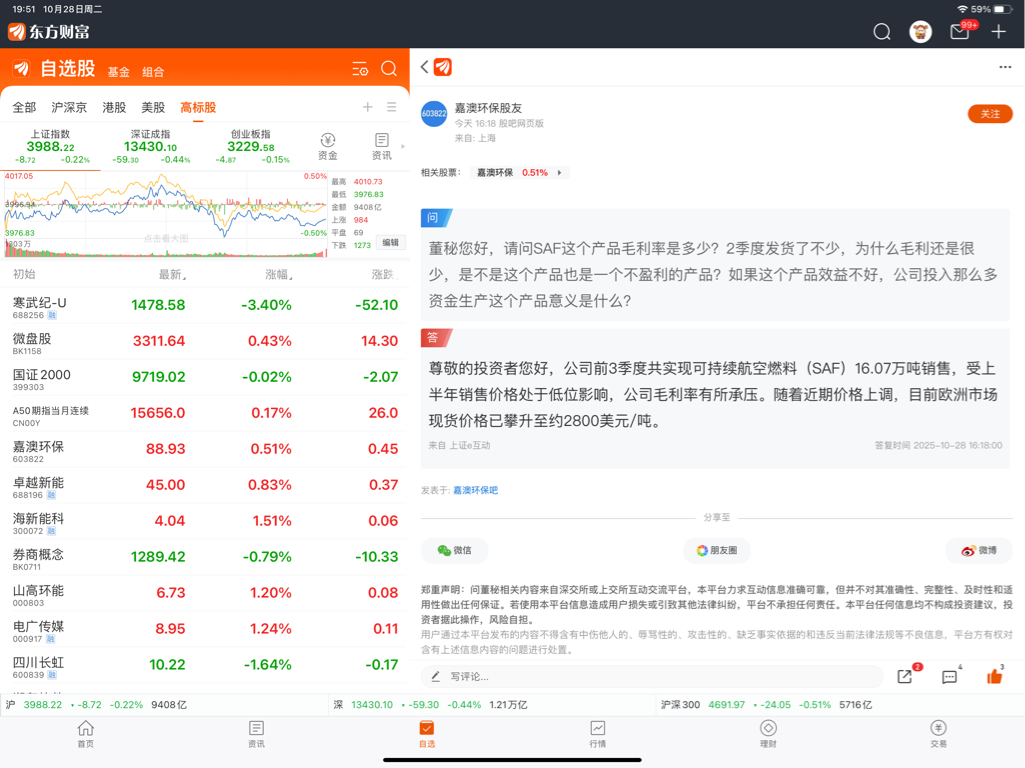Open the 券商概念 sector row

(205, 557)
